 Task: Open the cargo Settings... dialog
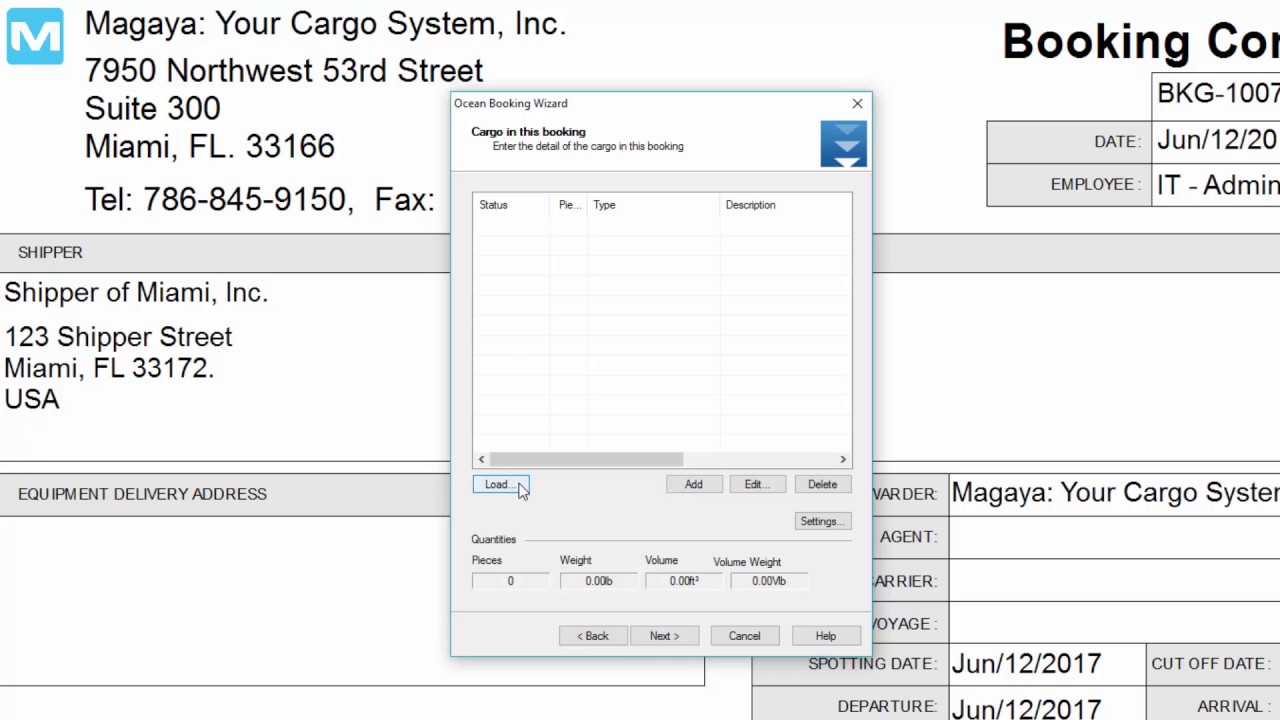pos(822,521)
